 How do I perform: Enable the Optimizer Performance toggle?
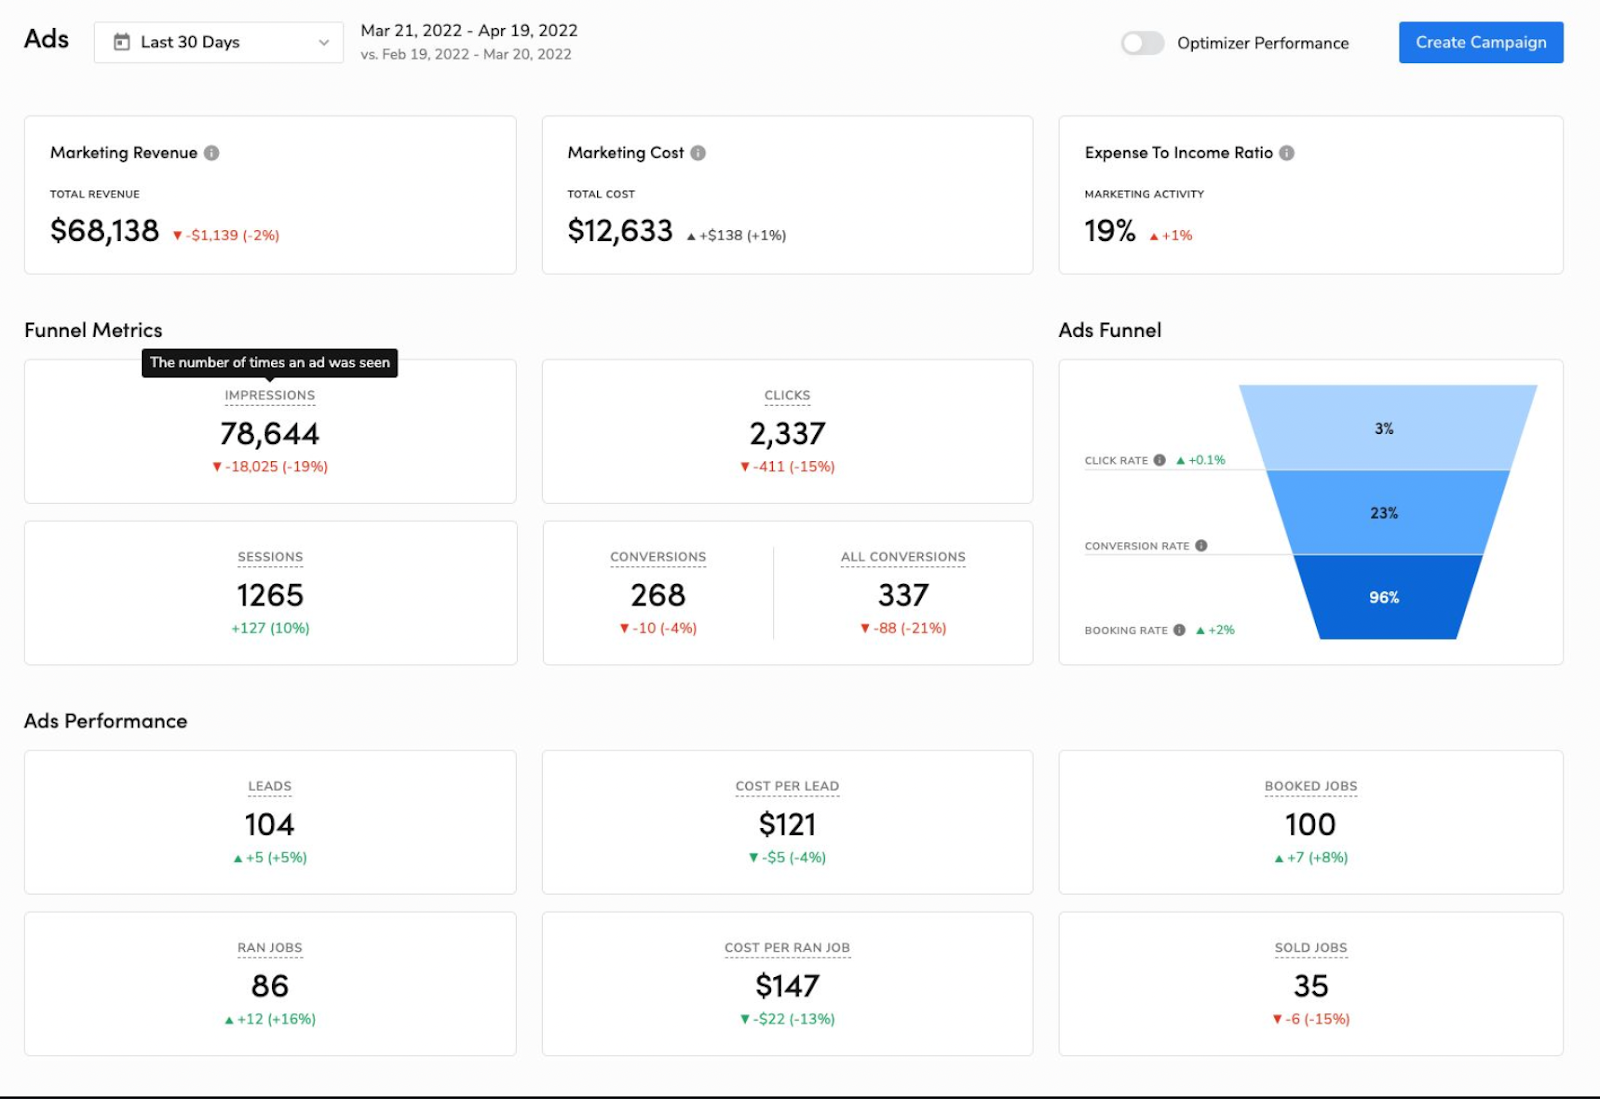pos(1142,43)
